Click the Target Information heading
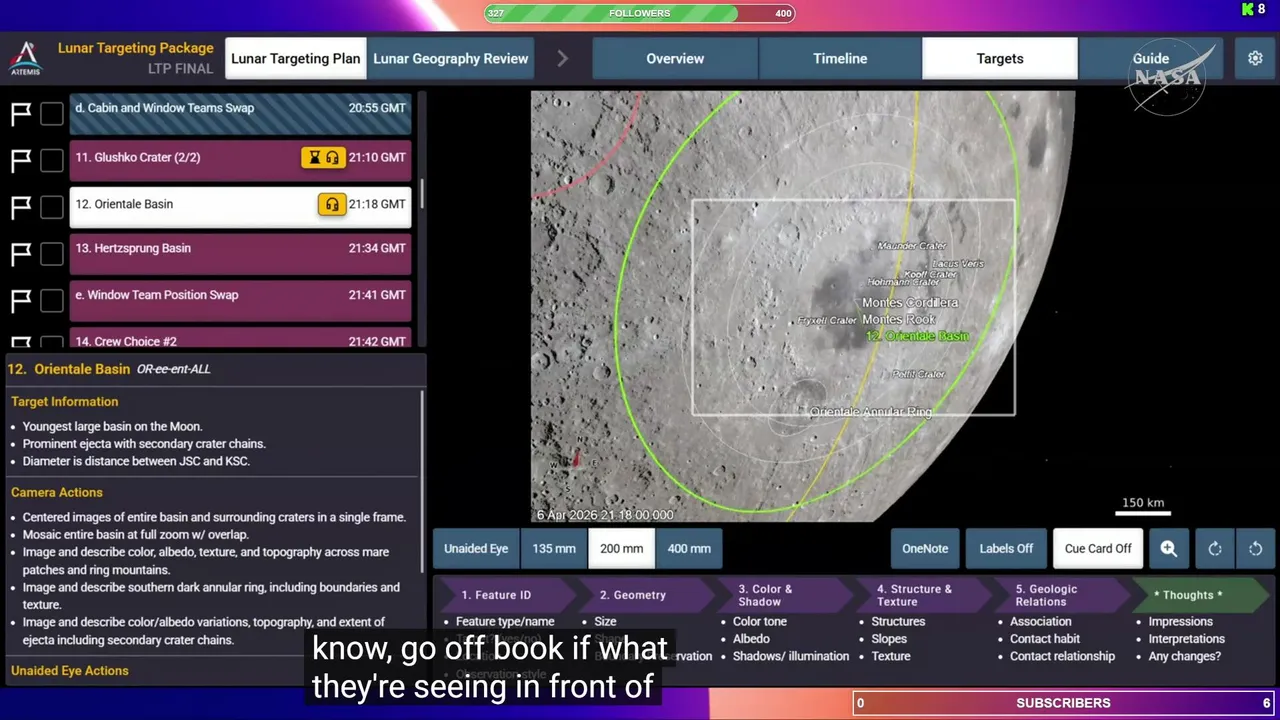 pyautogui.click(x=65, y=402)
